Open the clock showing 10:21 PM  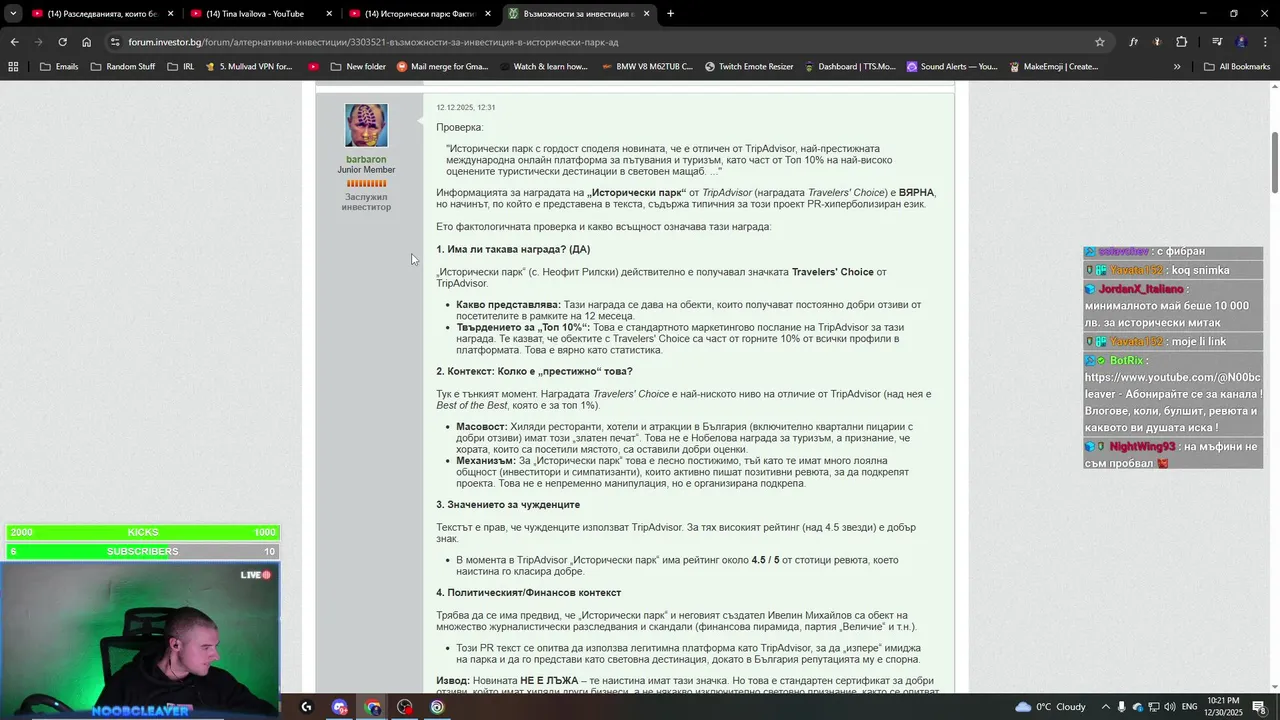[x=1223, y=707]
